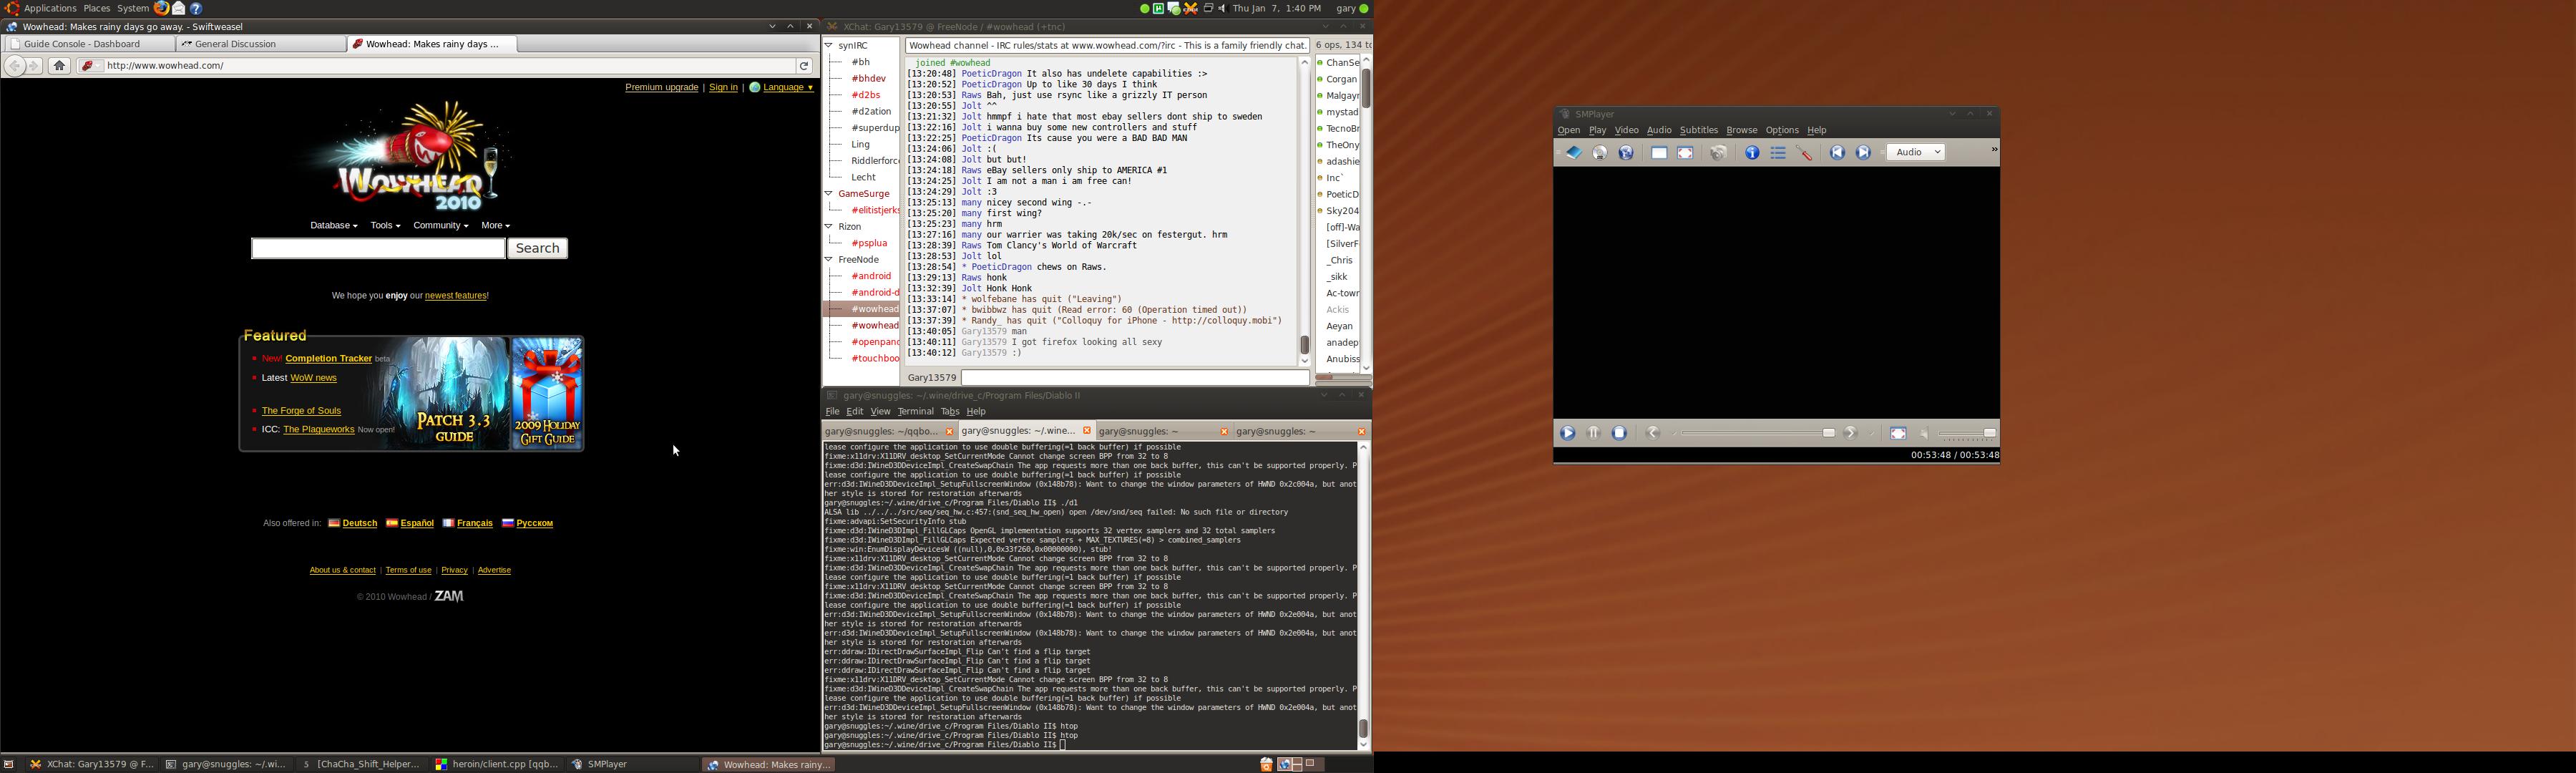The height and width of the screenshot is (773, 2576).
Task: Open DVD disc icon in SMPlayer toolbar
Action: (1600, 153)
